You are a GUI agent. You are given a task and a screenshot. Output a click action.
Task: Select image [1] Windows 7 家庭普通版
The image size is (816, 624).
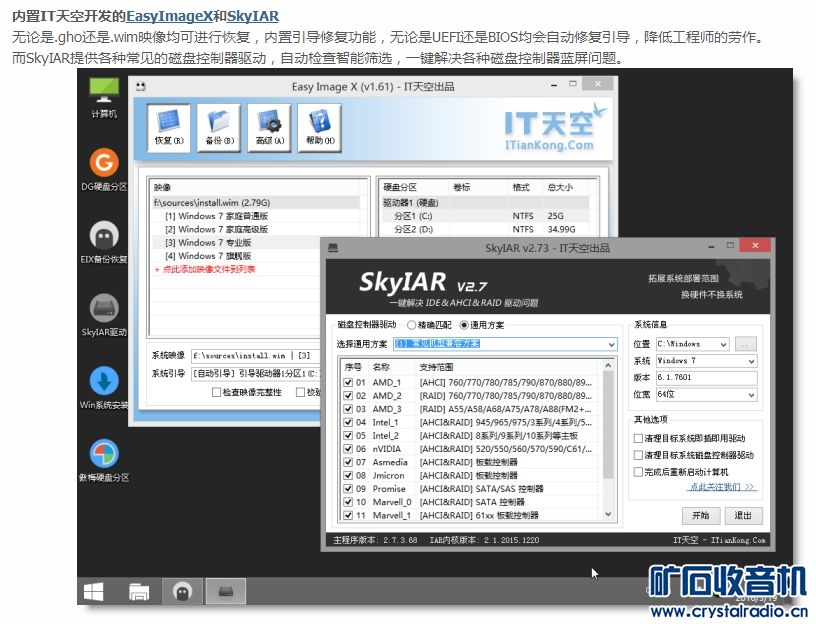pos(216,216)
